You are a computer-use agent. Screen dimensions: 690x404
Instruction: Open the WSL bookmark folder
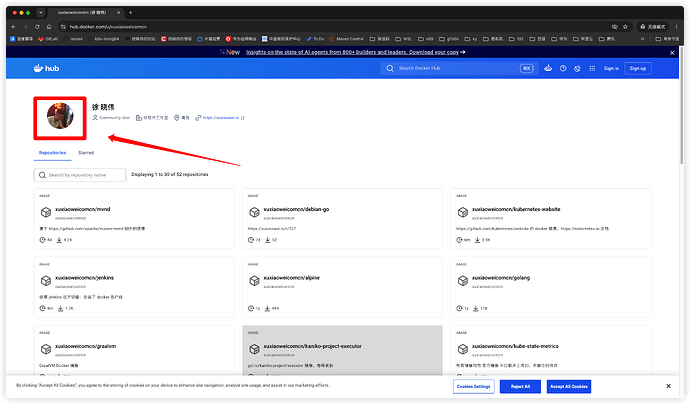[x=404, y=39]
